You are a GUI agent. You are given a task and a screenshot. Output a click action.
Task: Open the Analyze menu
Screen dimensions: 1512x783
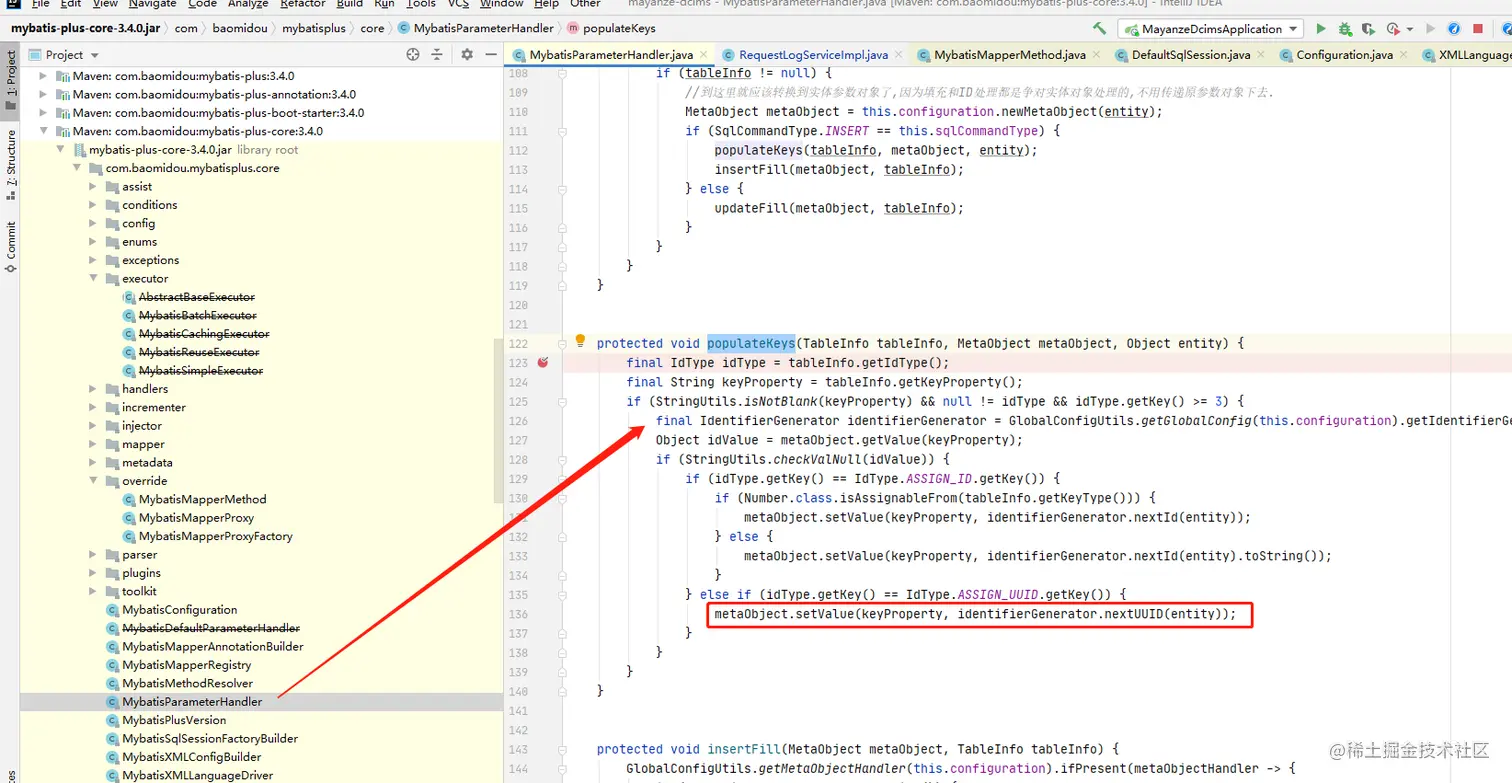pyautogui.click(x=248, y=4)
